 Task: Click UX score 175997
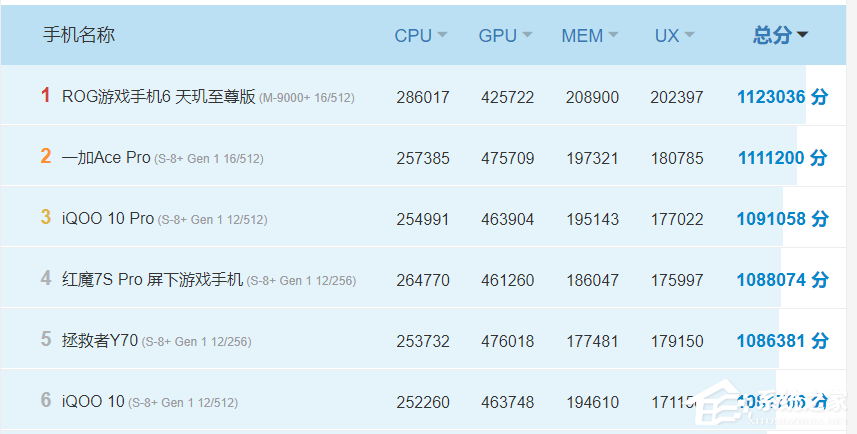coord(677,280)
